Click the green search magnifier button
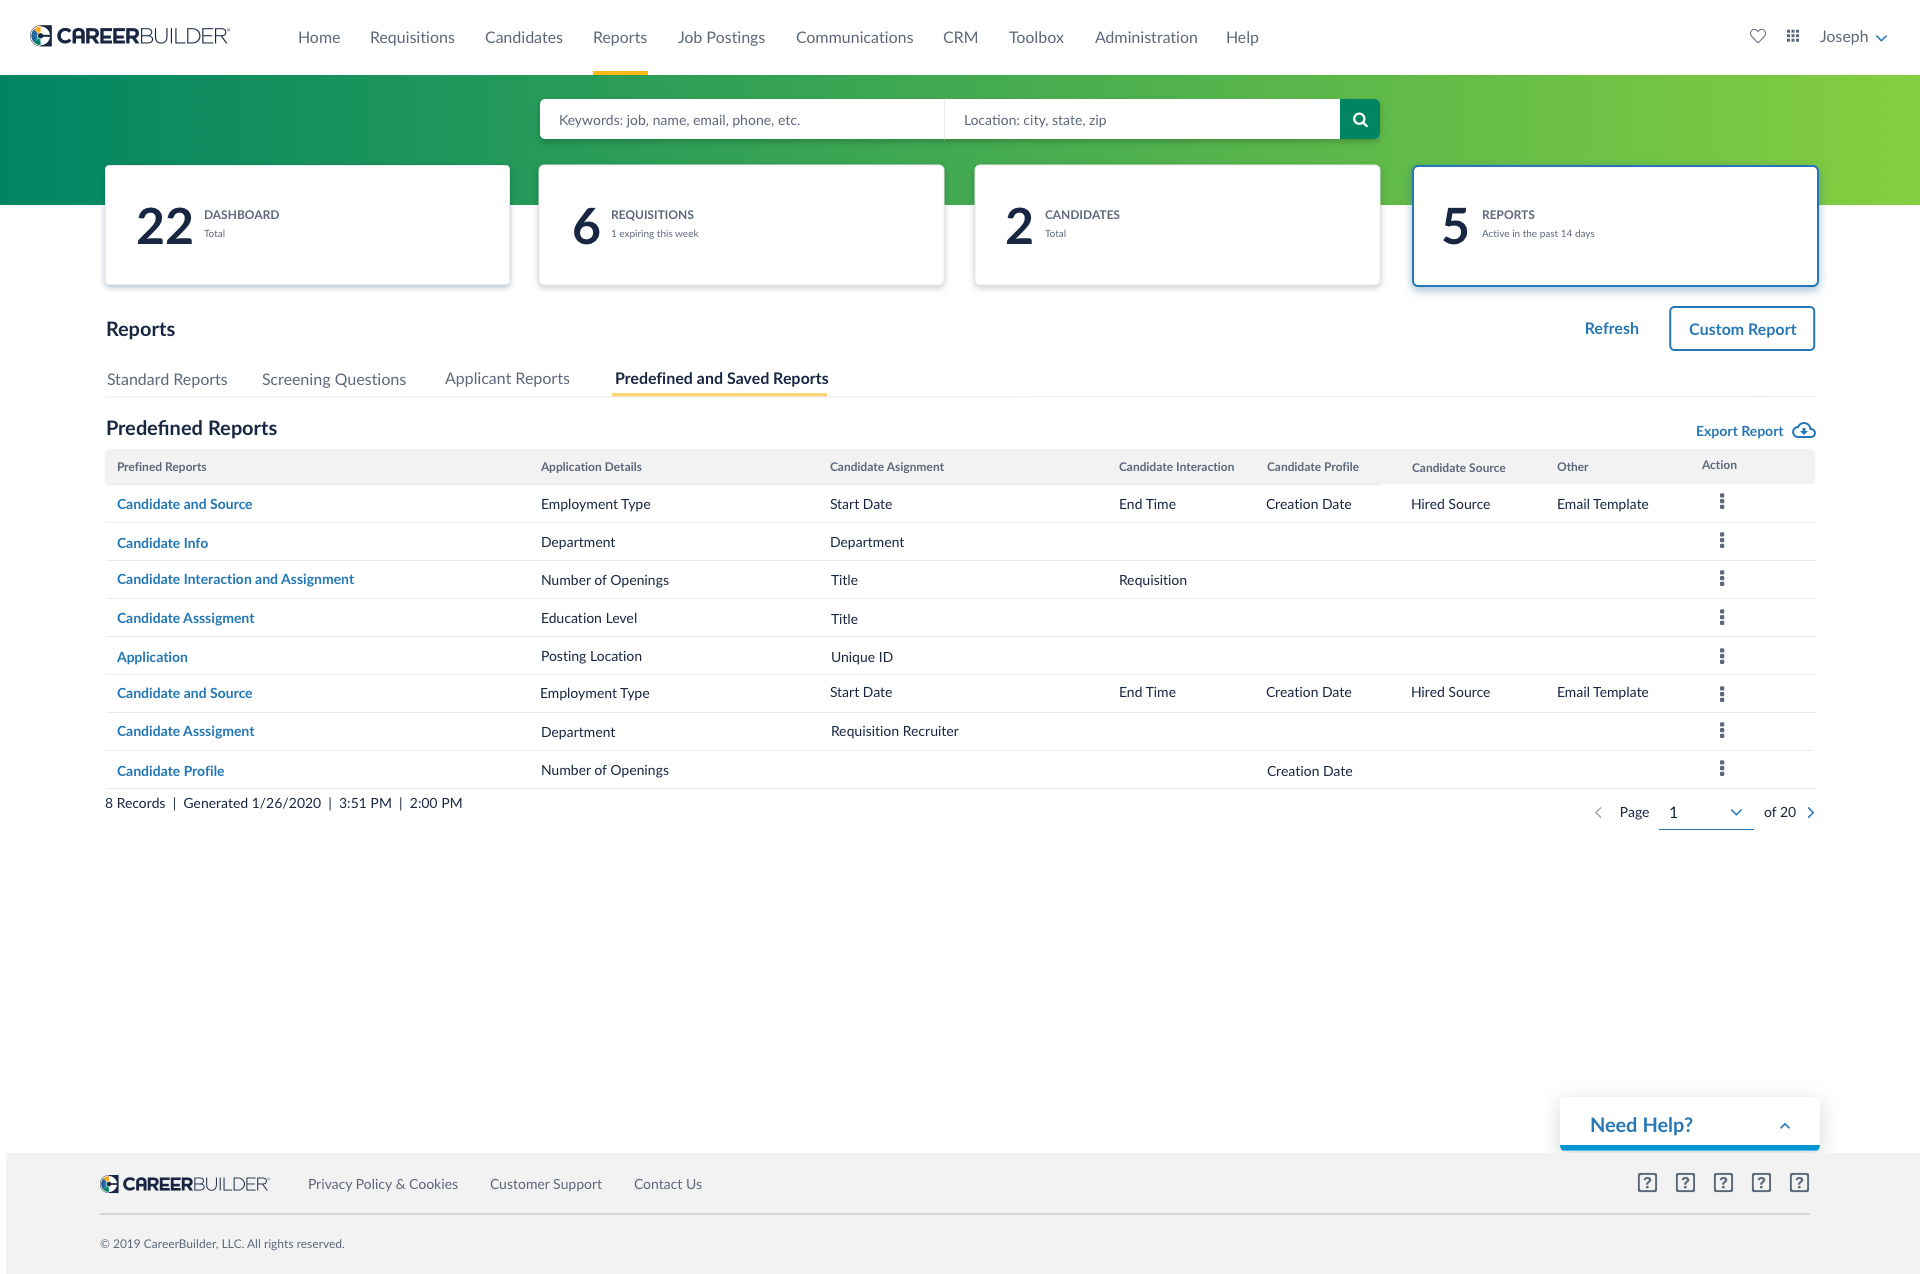 click(1360, 120)
